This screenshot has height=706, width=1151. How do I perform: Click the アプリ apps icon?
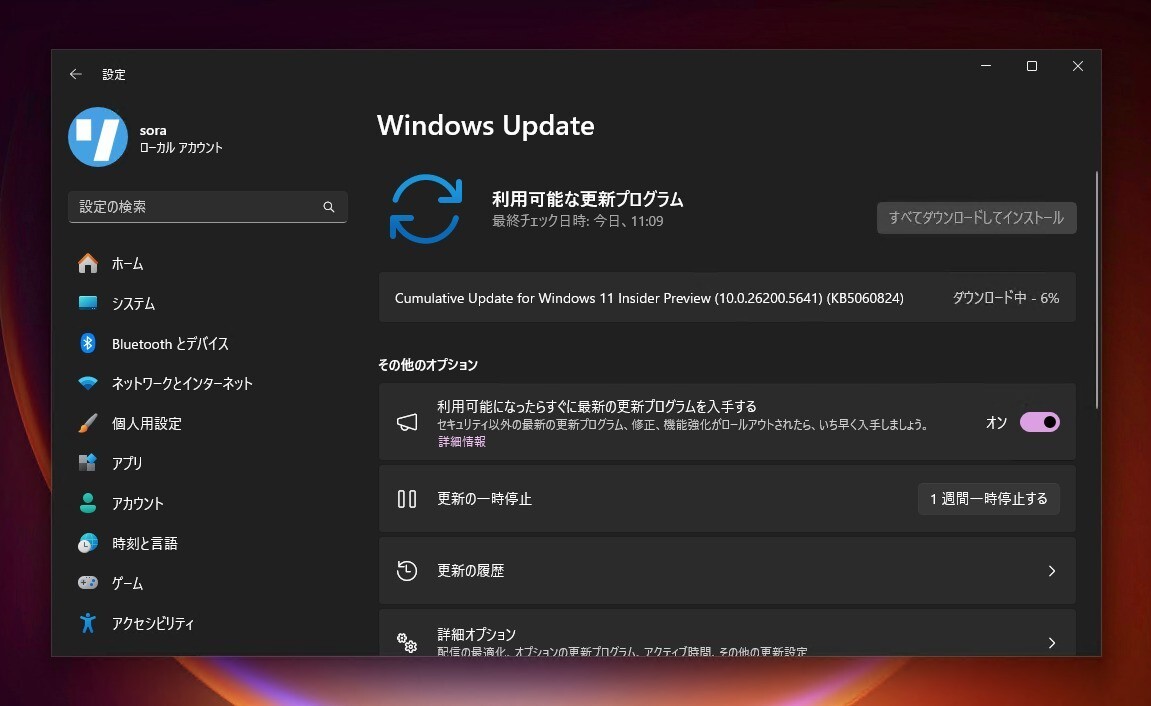click(88, 462)
